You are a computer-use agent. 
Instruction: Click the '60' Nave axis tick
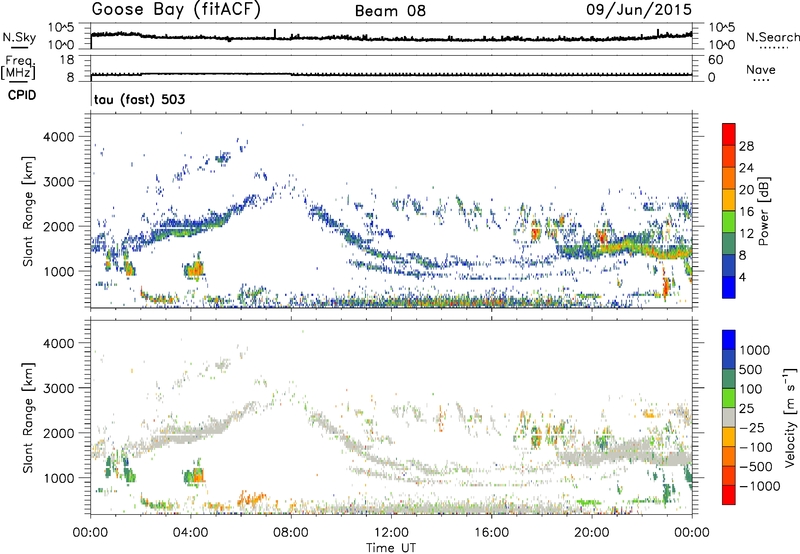(715, 60)
